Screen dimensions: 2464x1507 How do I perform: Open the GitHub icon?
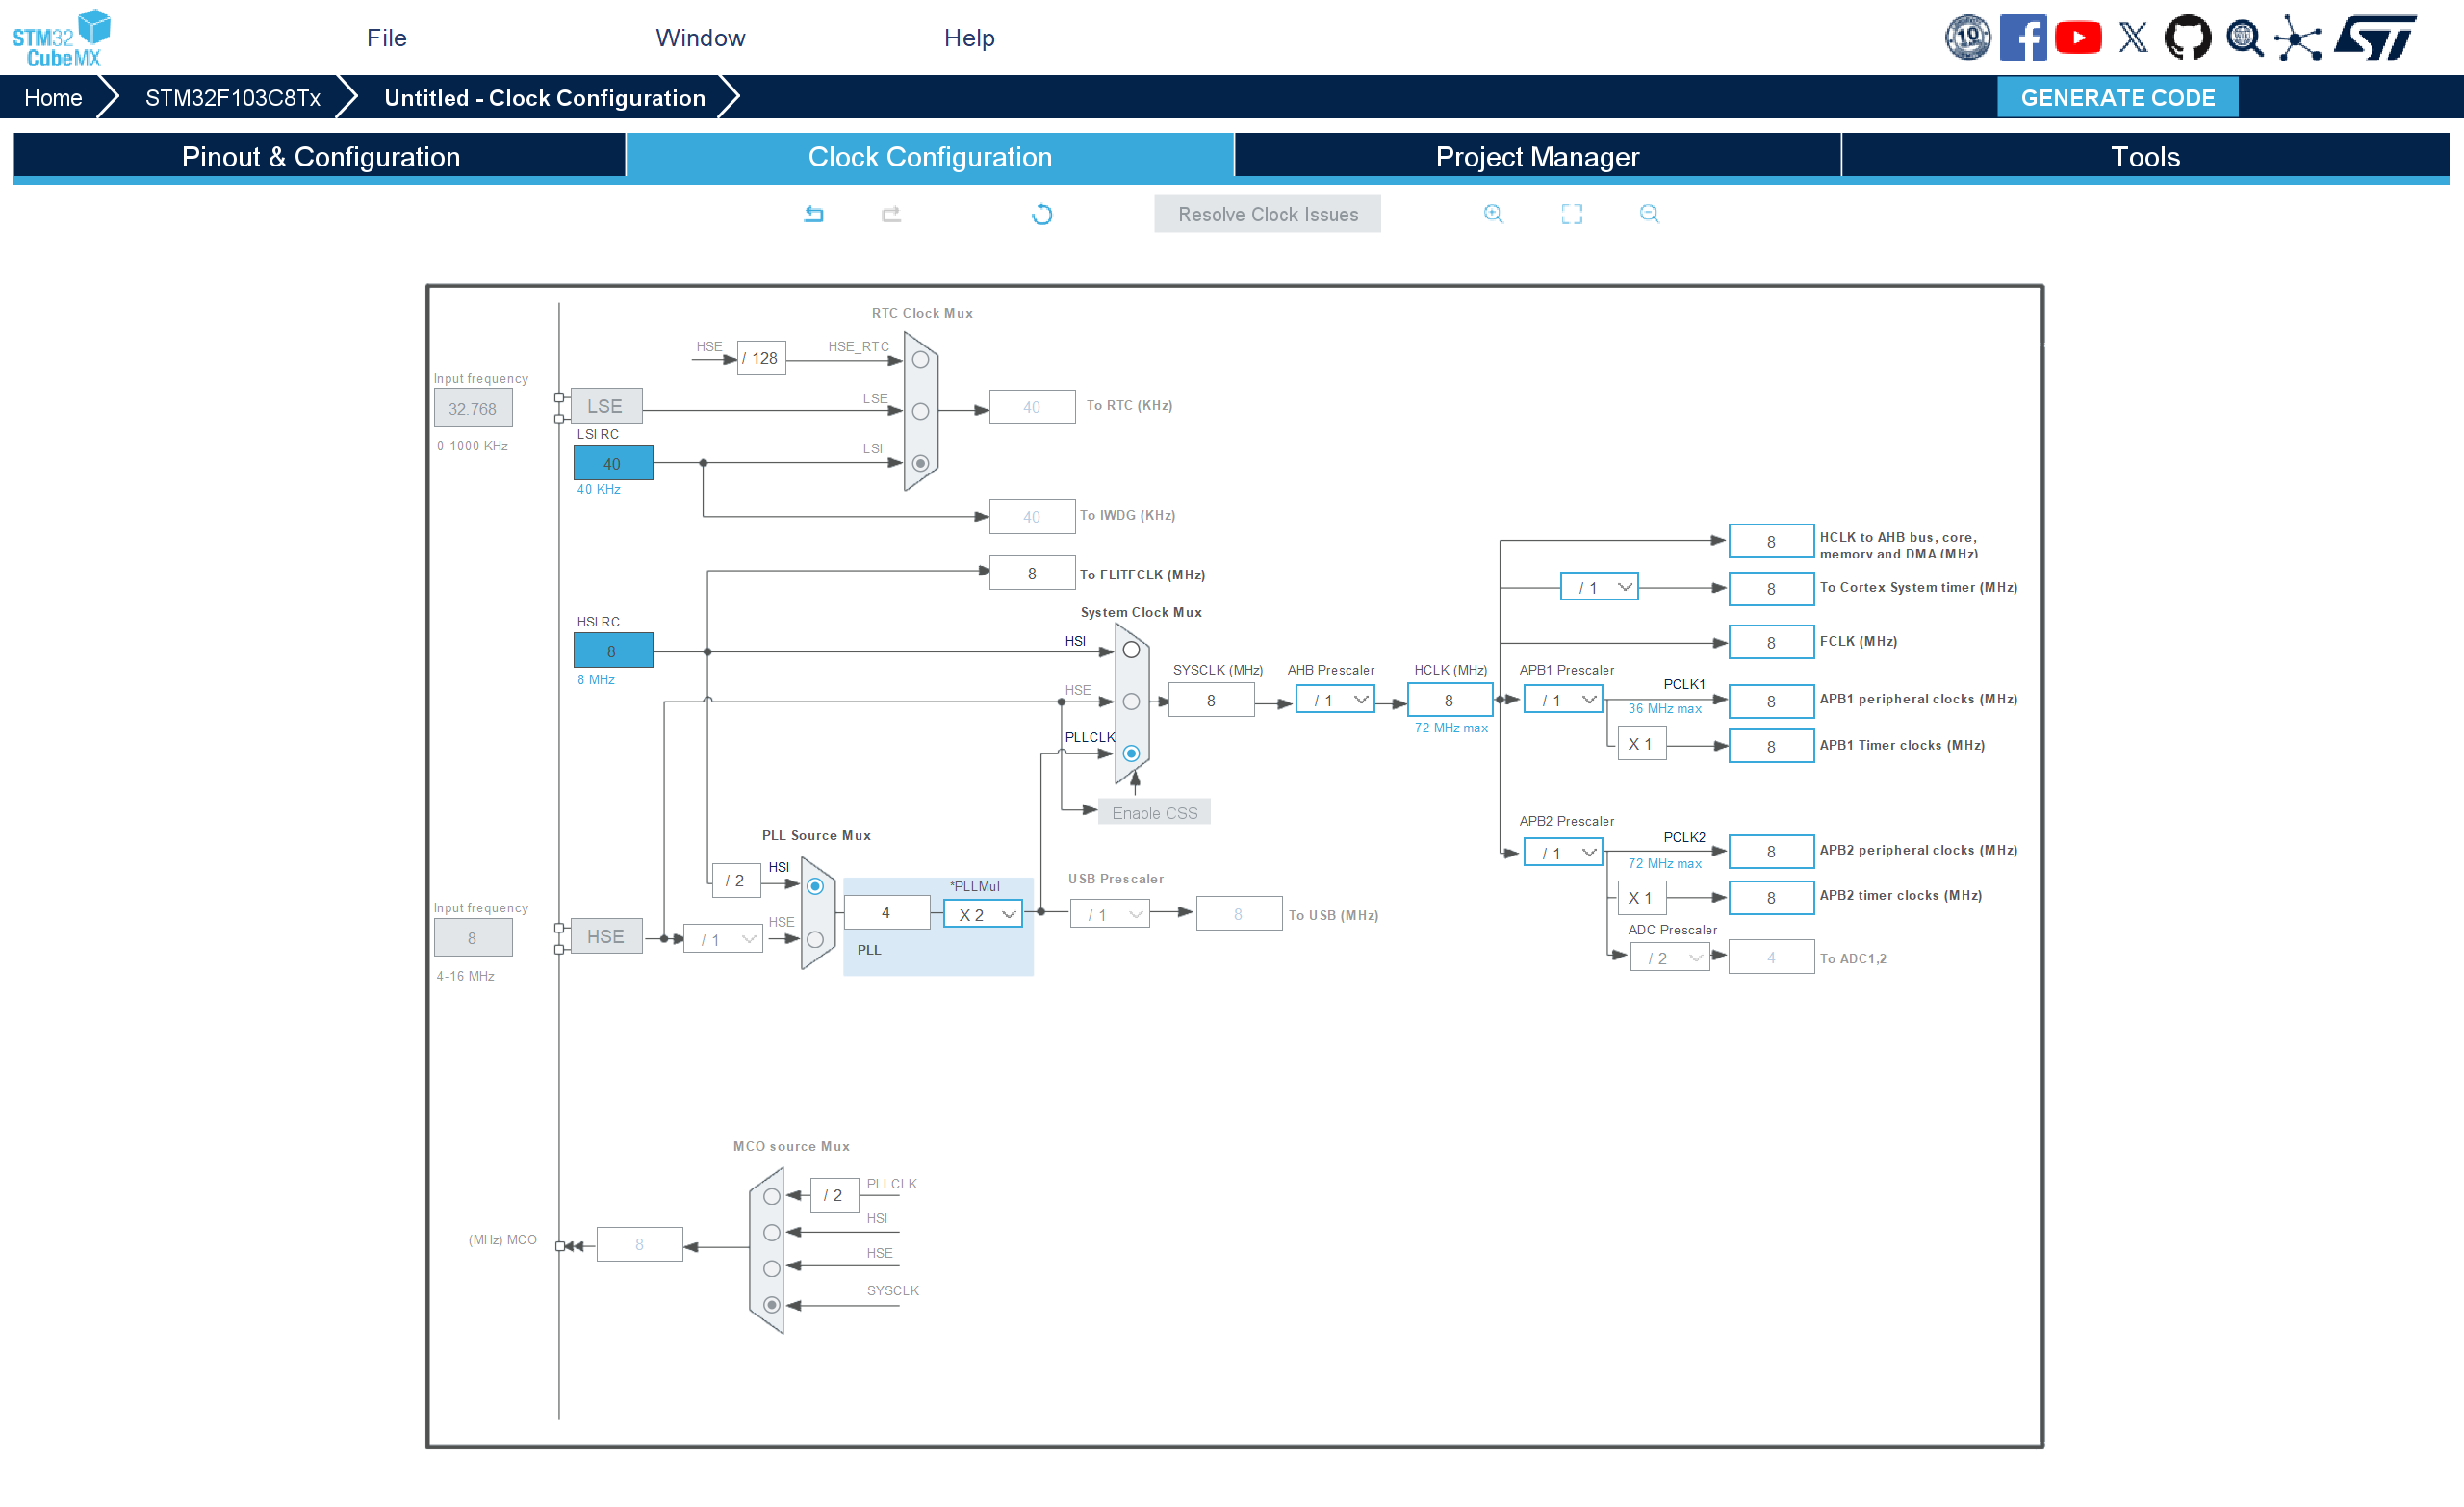(x=2188, y=38)
